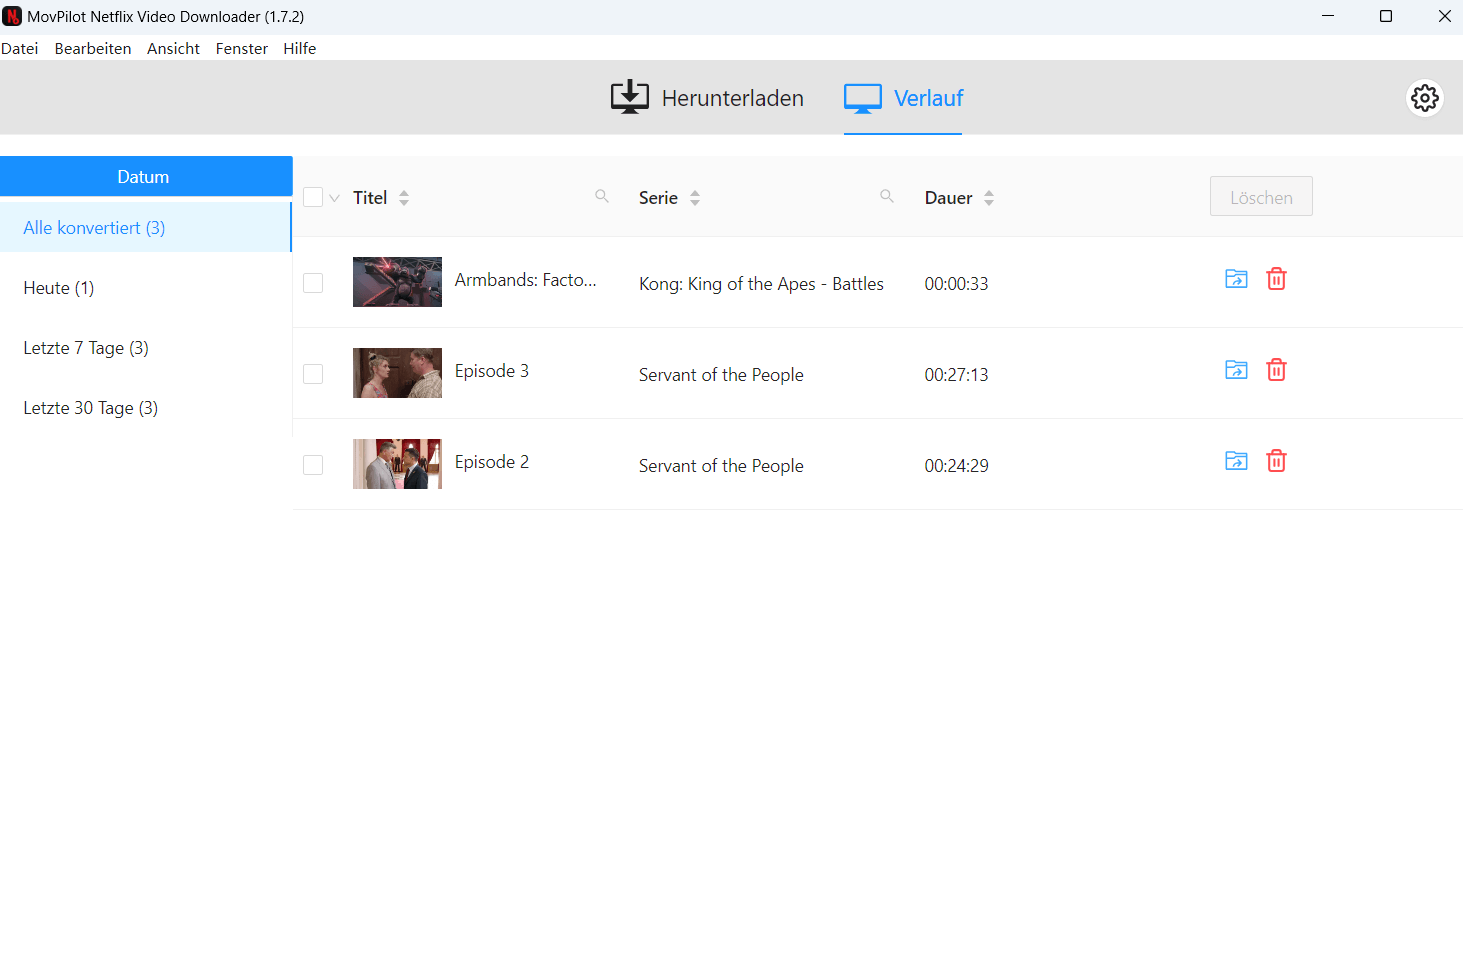
Task: Close the MovPilot window
Action: point(1444,16)
